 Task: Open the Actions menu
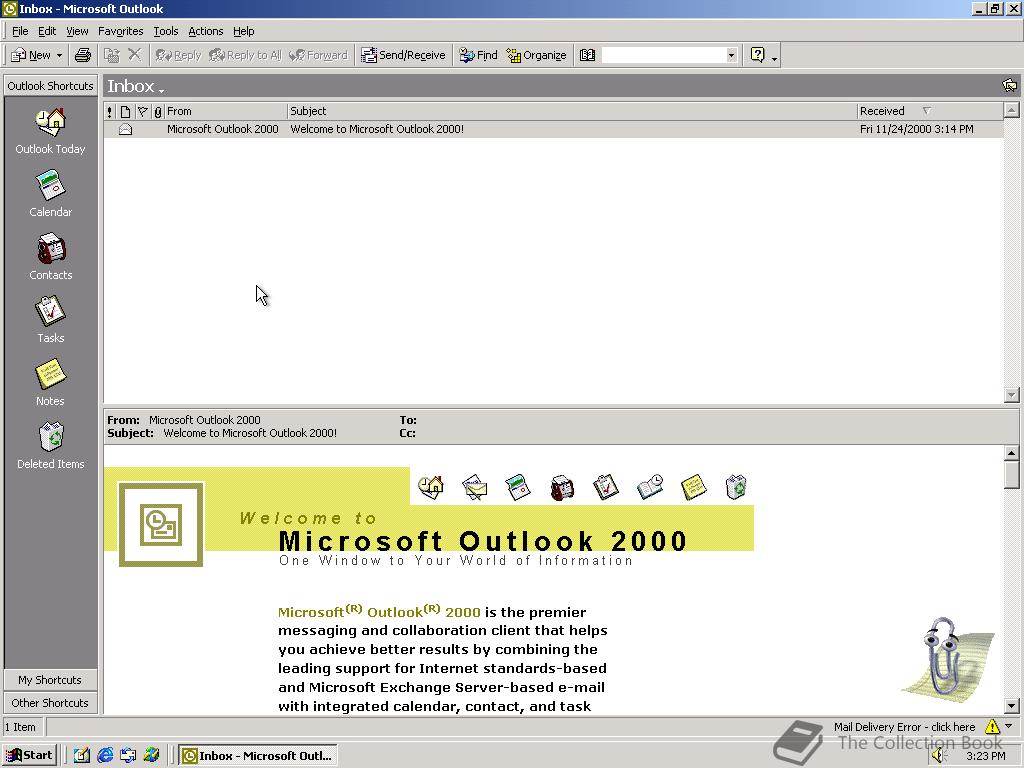point(206,31)
